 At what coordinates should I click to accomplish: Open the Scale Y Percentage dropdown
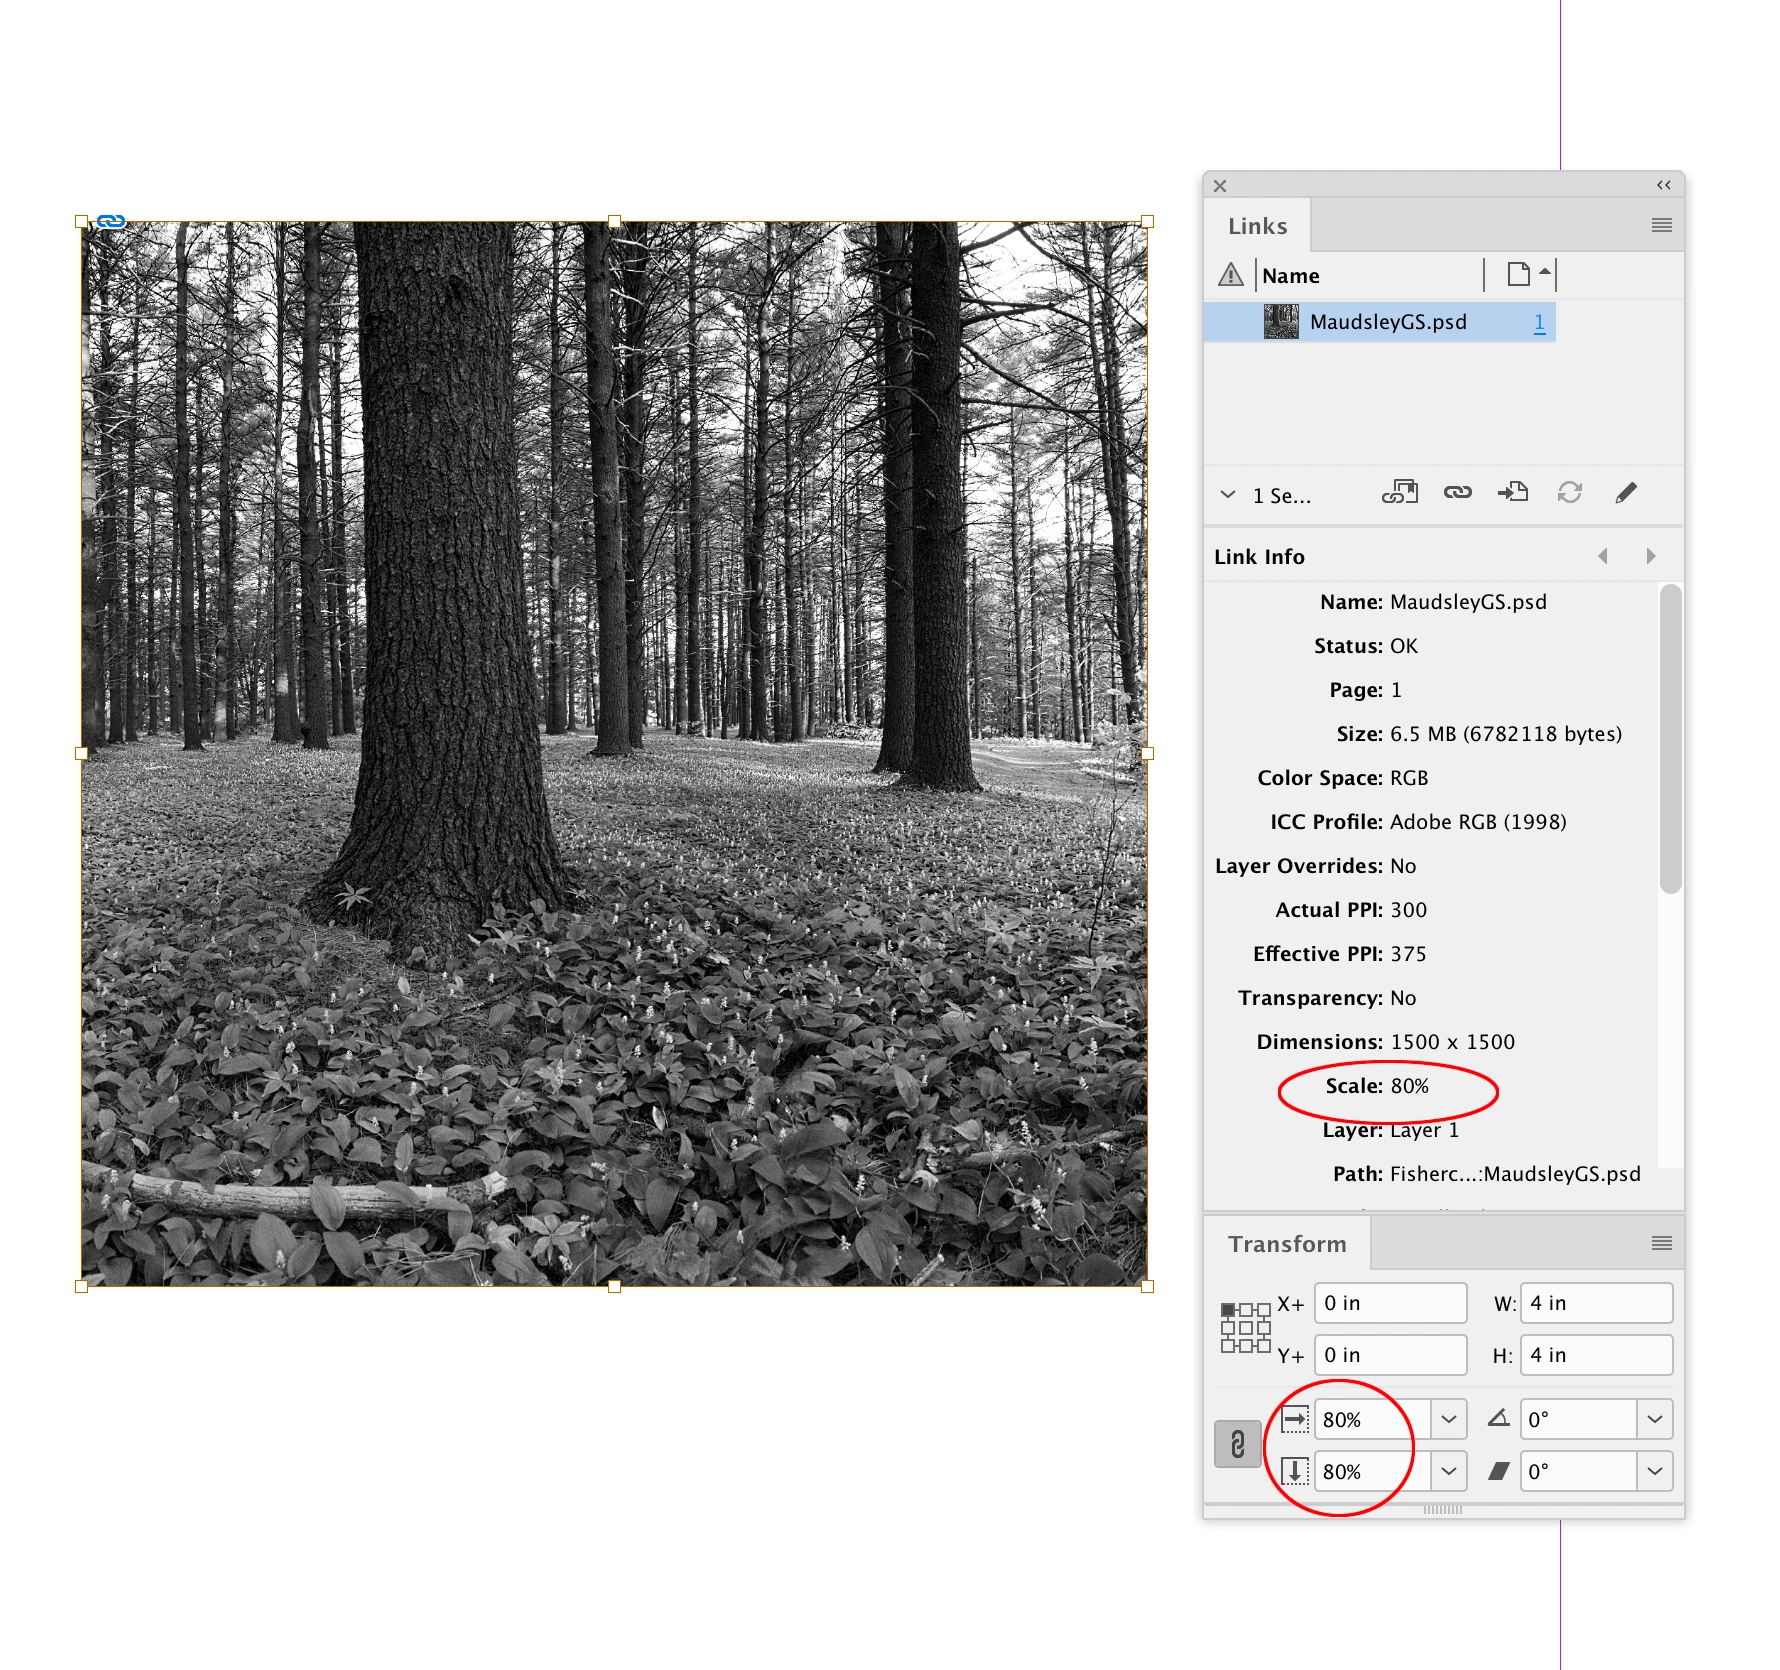pos(1448,1471)
